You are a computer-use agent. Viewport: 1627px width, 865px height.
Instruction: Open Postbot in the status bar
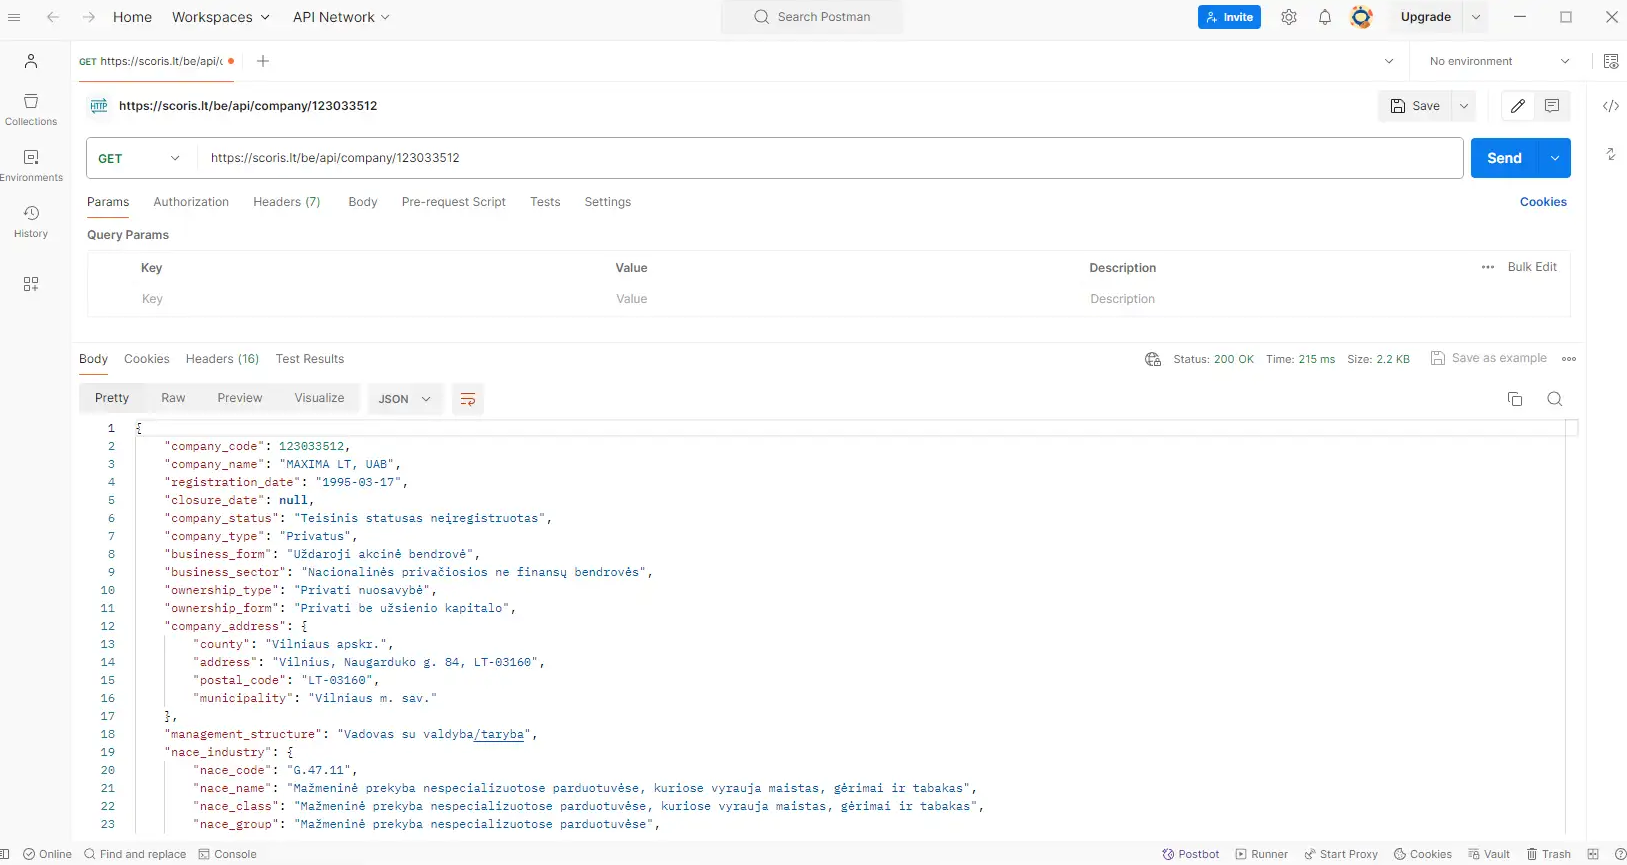tap(1190, 854)
